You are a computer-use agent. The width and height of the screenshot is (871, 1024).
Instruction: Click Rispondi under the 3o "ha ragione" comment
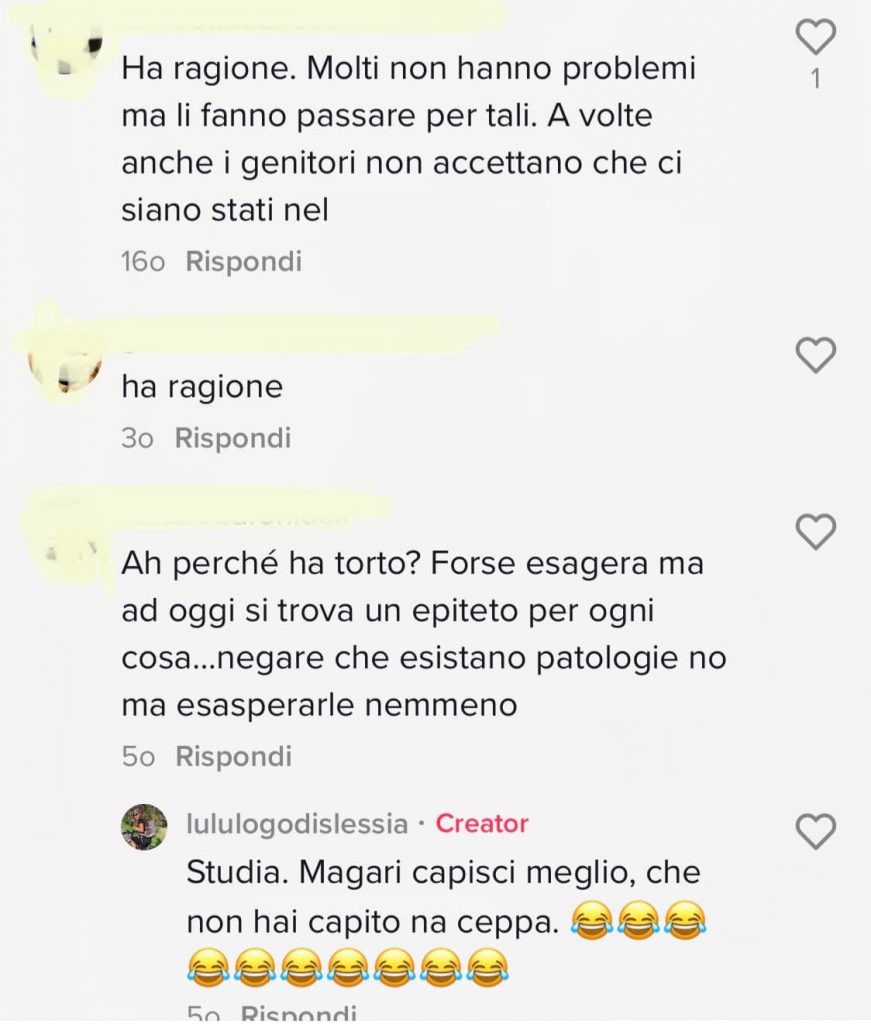tap(232, 438)
